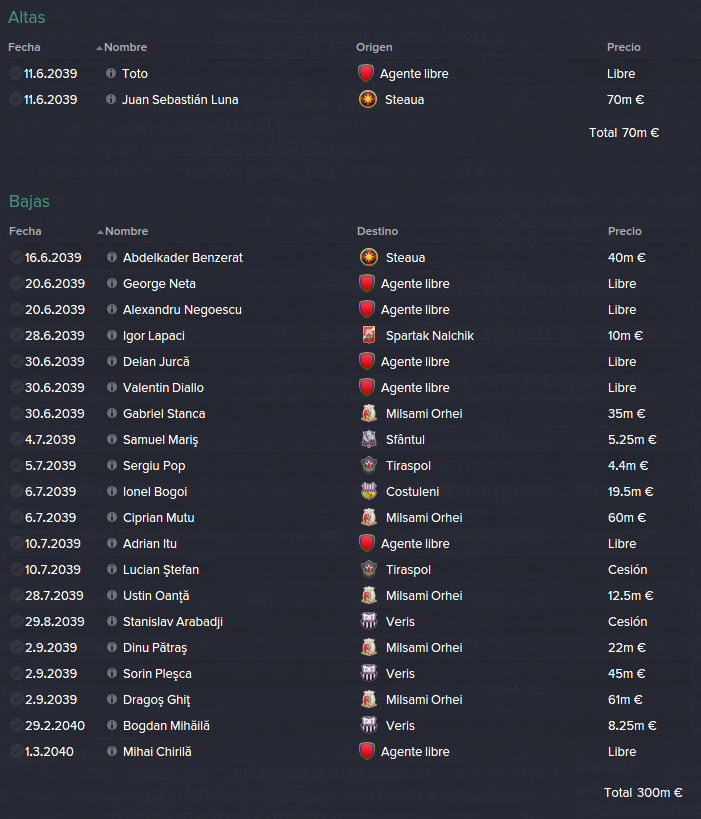Click Steaua club badge in Altas list
The image size is (701, 819).
[x=368, y=99]
